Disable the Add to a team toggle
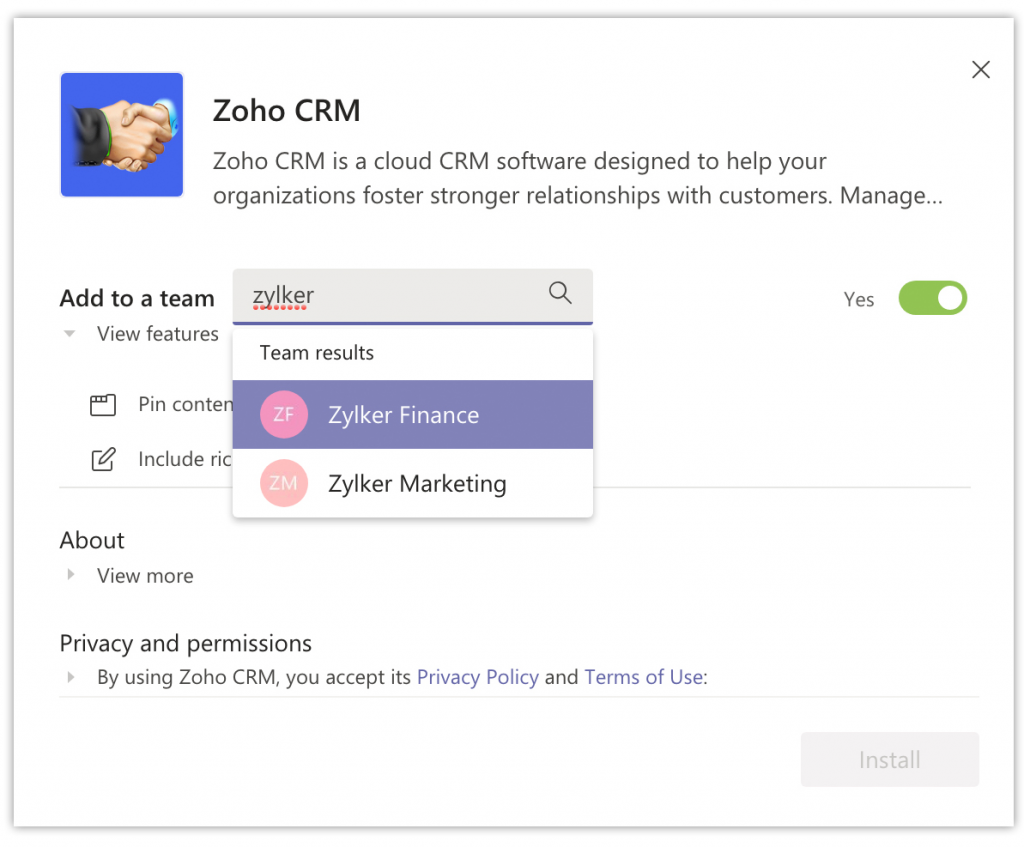The image size is (1024, 847). 932,298
